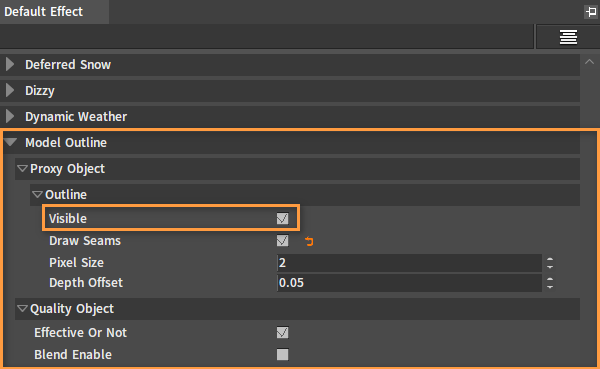Increase Depth Offset with up stepper arrow
Image resolution: width=600 pixels, height=369 pixels.
(x=550, y=279)
